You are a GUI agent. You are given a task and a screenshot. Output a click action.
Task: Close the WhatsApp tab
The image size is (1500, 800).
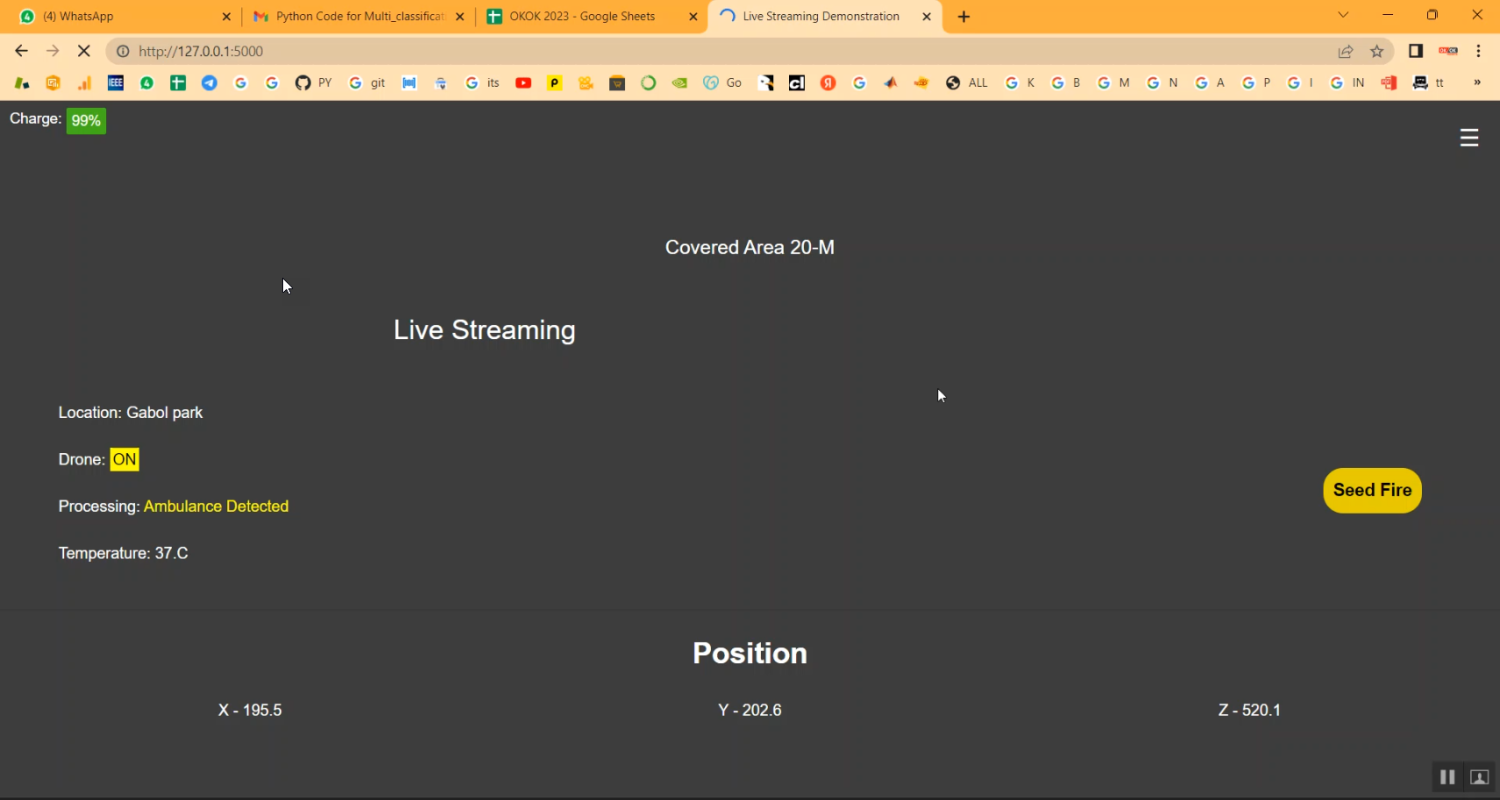point(226,17)
